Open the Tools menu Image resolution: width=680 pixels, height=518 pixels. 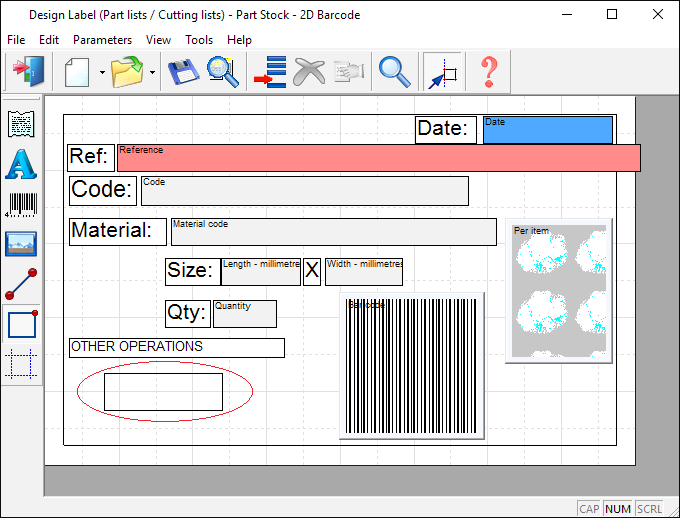click(199, 40)
